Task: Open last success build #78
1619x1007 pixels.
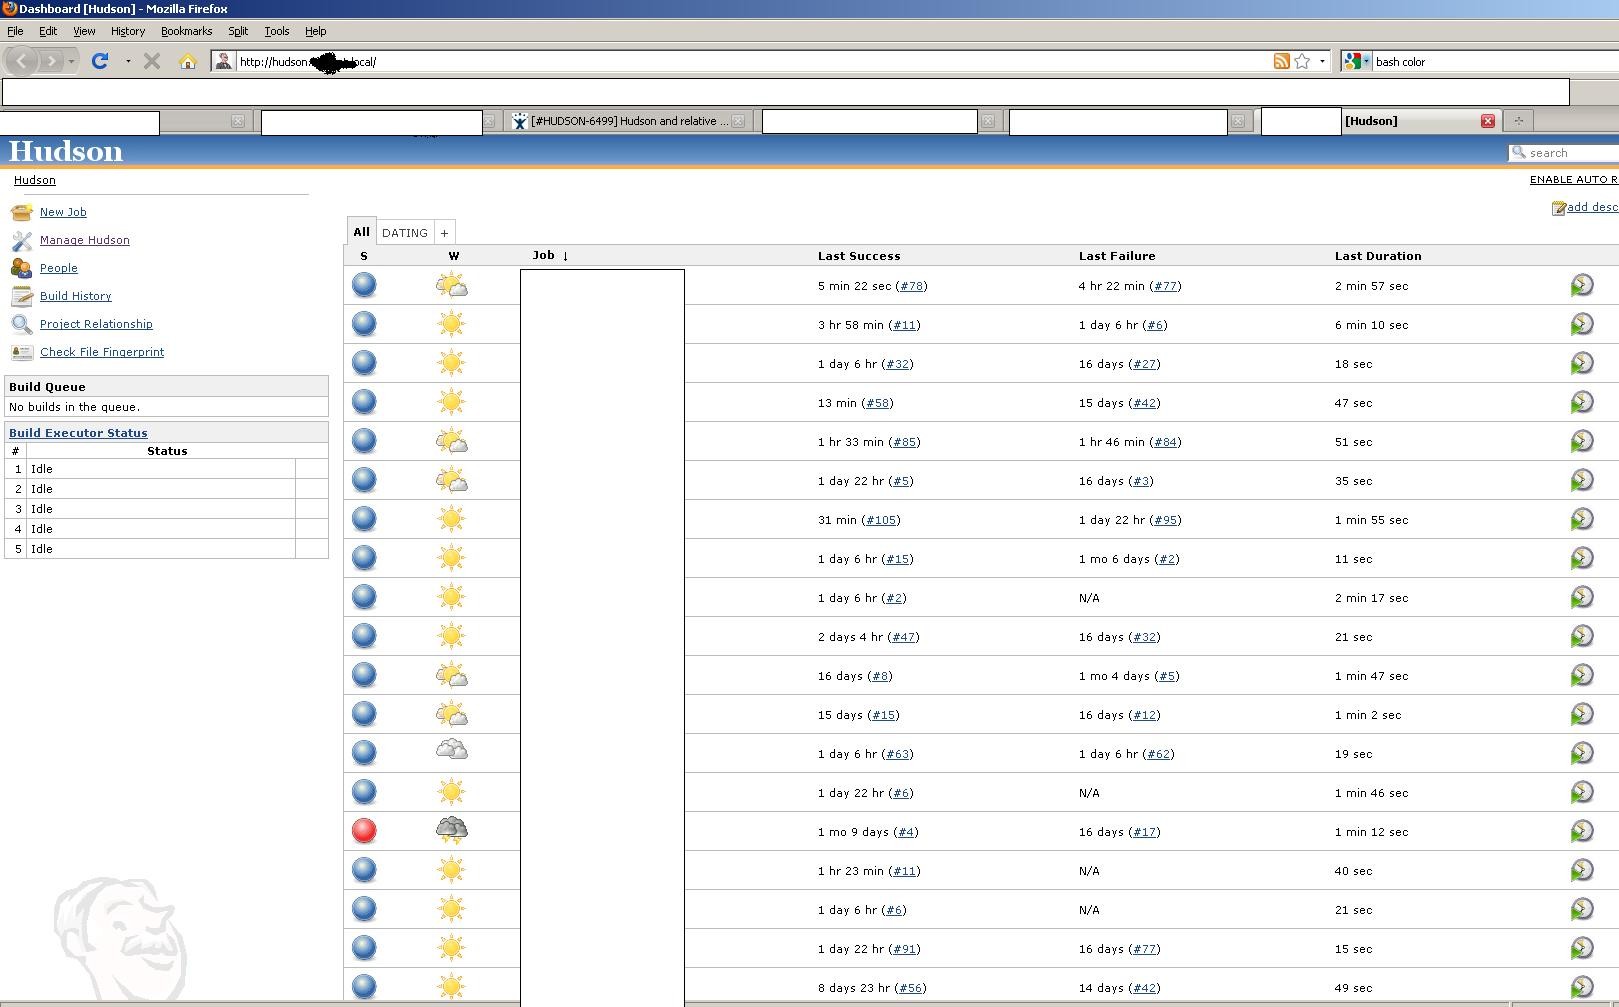Action: [911, 286]
